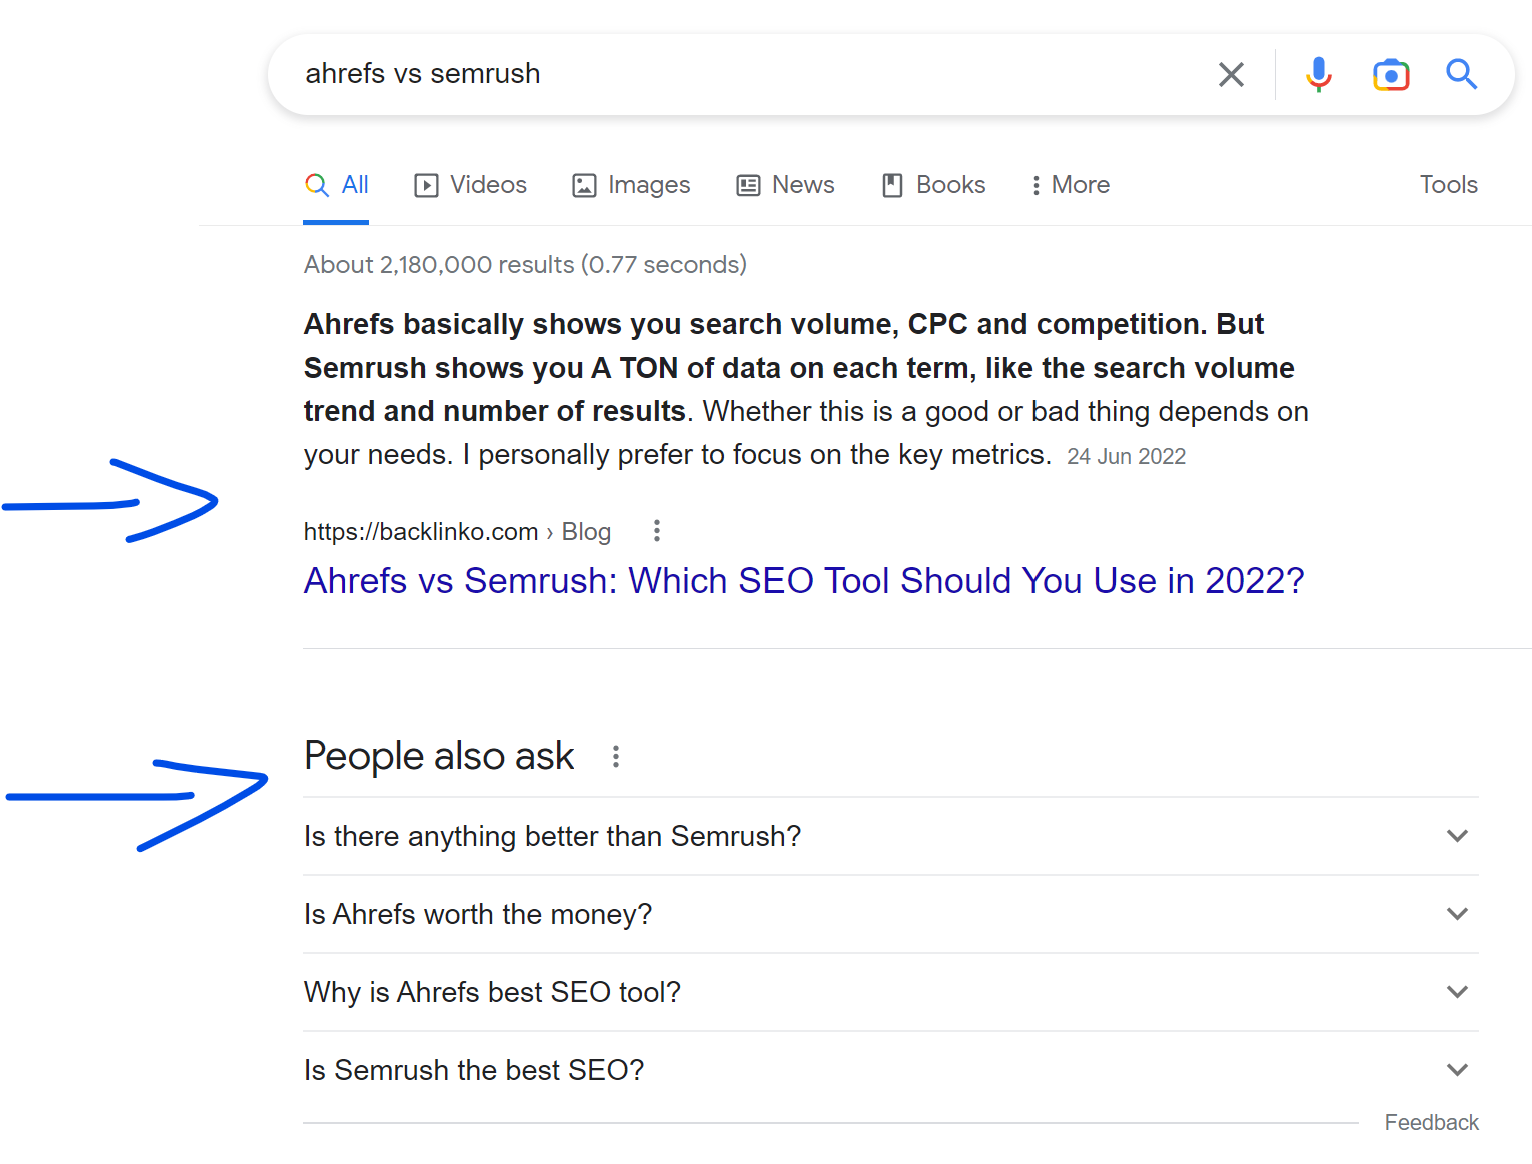Open the three-dot menu next to backlinko.com
Image resolution: width=1532 pixels, height=1164 pixels.
pyautogui.click(x=656, y=531)
